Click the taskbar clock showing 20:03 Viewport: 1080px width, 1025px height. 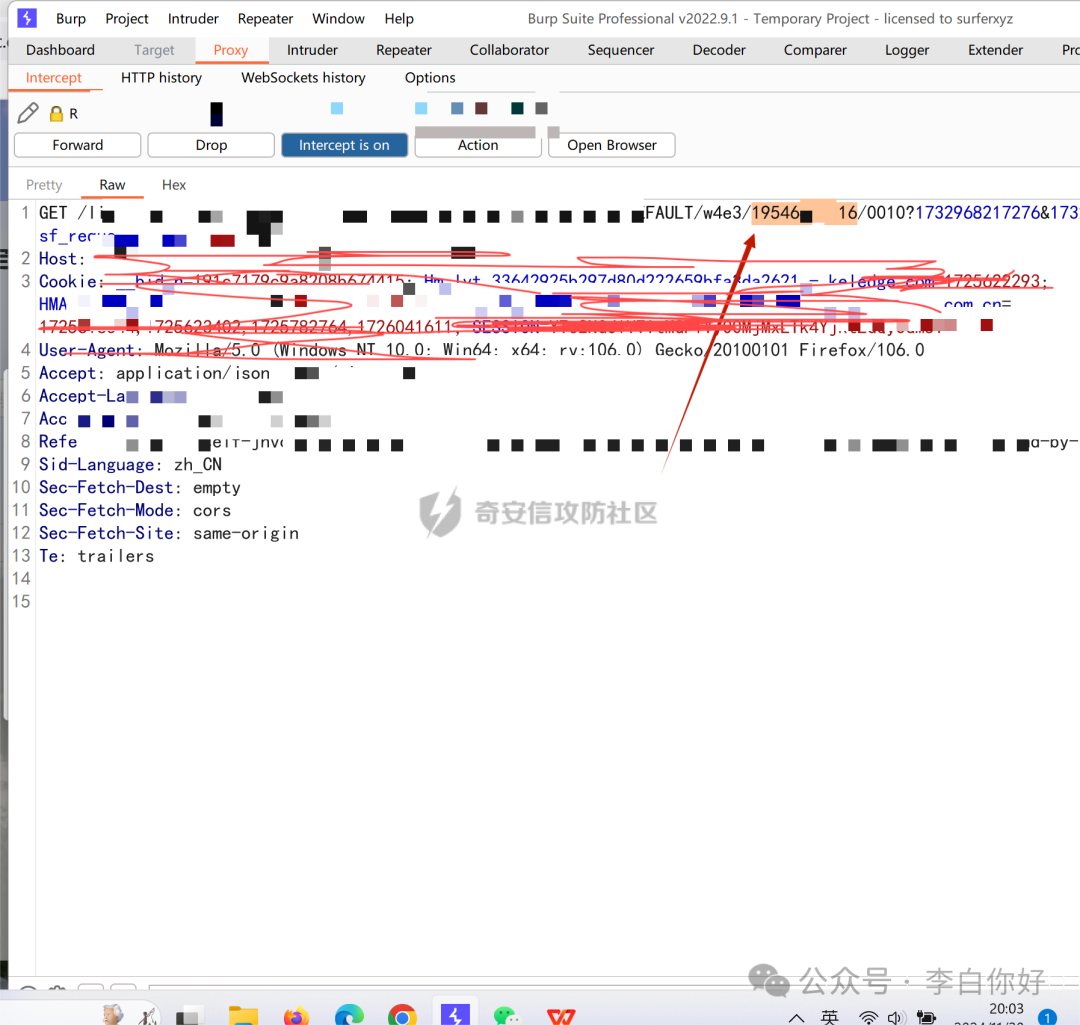tap(1006, 1009)
